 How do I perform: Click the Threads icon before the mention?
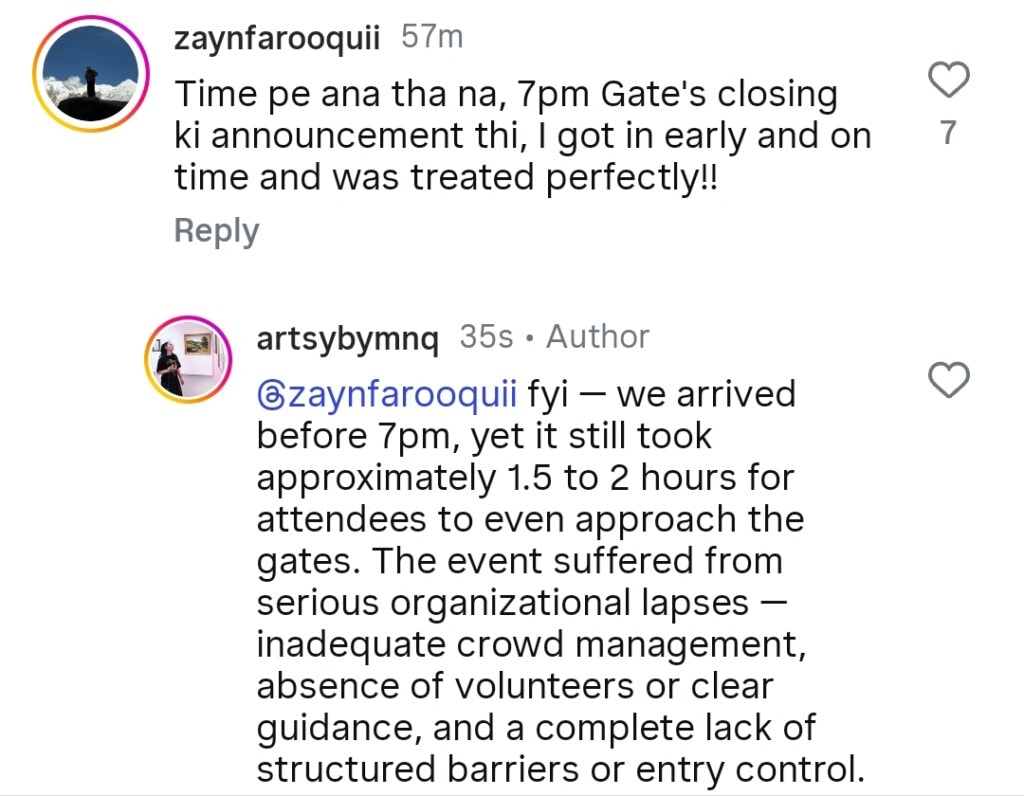(270, 394)
